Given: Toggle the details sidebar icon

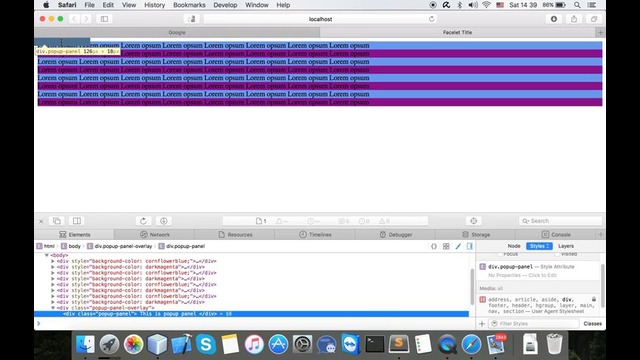Looking at the screenshot, I should pyautogui.click(x=470, y=246).
